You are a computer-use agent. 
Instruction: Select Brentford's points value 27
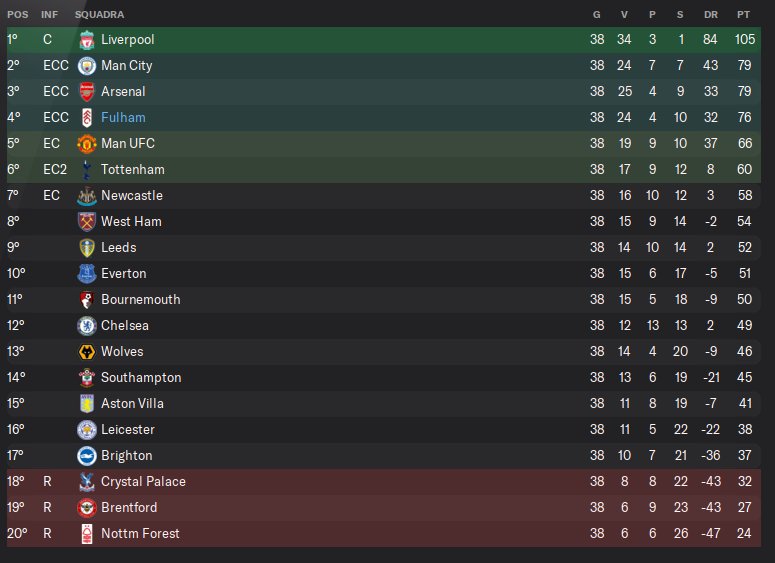click(x=743, y=507)
